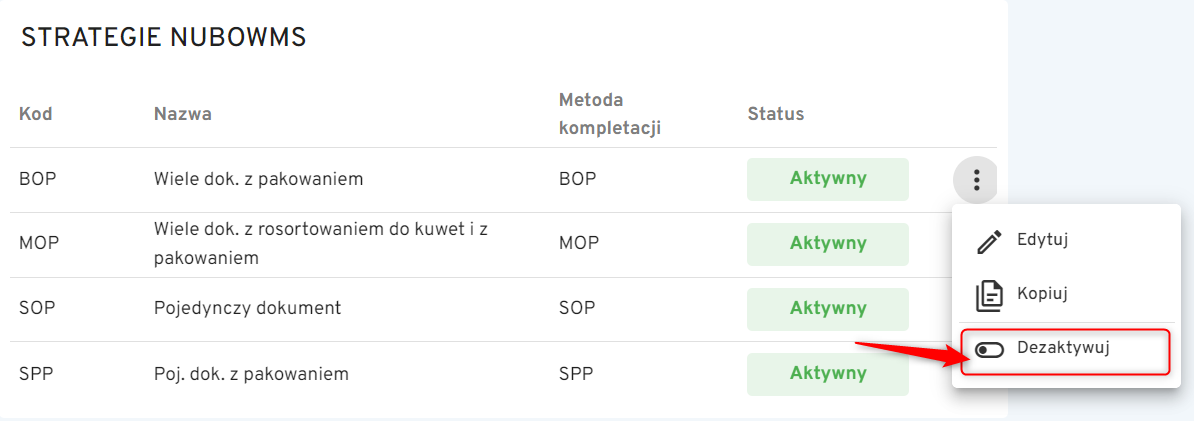This screenshot has height=421, width=1194.
Task: Click the pencil icon beside Edytuj
Action: click(989, 241)
